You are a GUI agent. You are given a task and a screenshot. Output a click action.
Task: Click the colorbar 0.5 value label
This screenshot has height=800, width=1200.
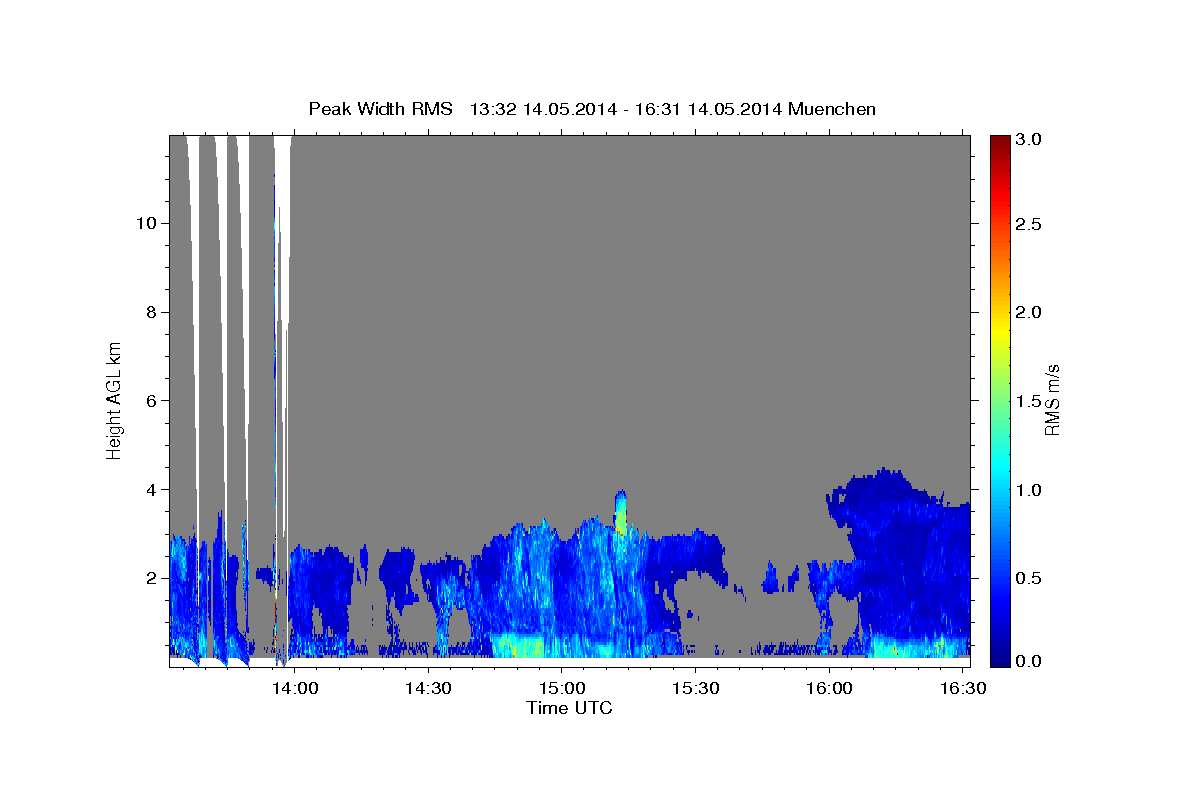pyautogui.click(x=1031, y=578)
